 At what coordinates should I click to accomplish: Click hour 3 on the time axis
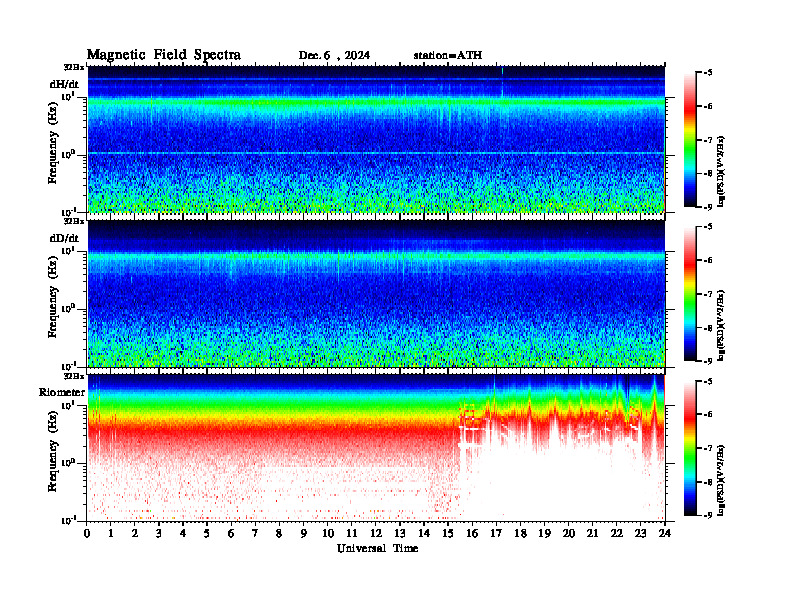[x=159, y=534]
